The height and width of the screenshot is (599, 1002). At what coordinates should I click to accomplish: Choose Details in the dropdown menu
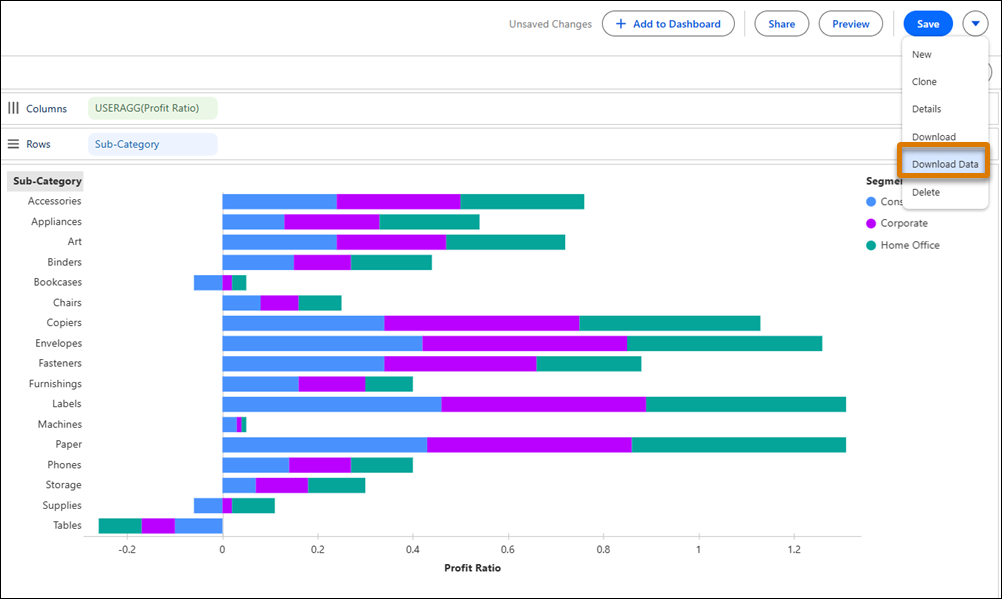[926, 109]
